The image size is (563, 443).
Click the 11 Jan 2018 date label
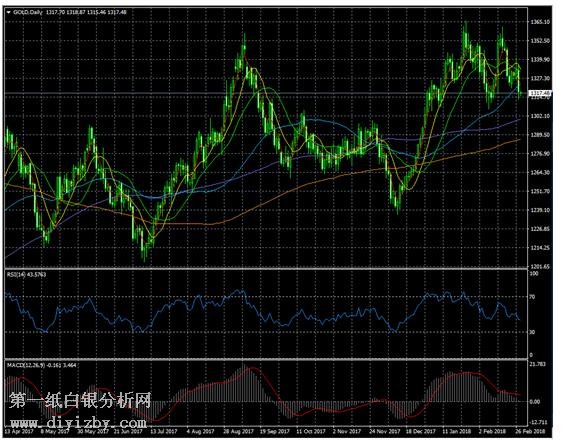(456, 431)
